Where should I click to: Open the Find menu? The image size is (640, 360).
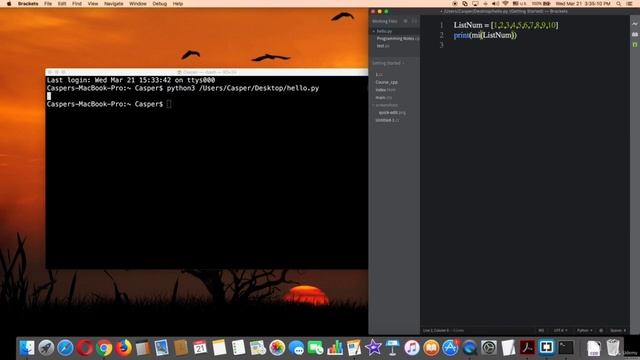(x=77, y=4)
